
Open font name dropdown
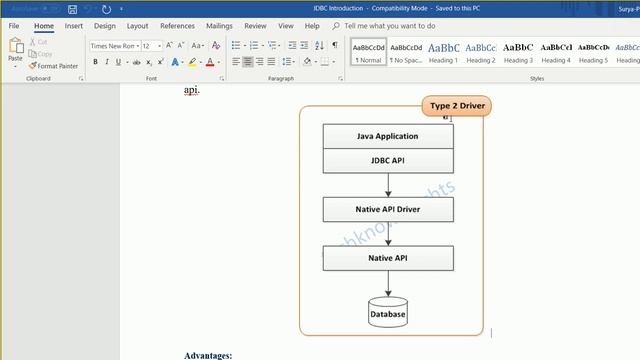point(138,46)
